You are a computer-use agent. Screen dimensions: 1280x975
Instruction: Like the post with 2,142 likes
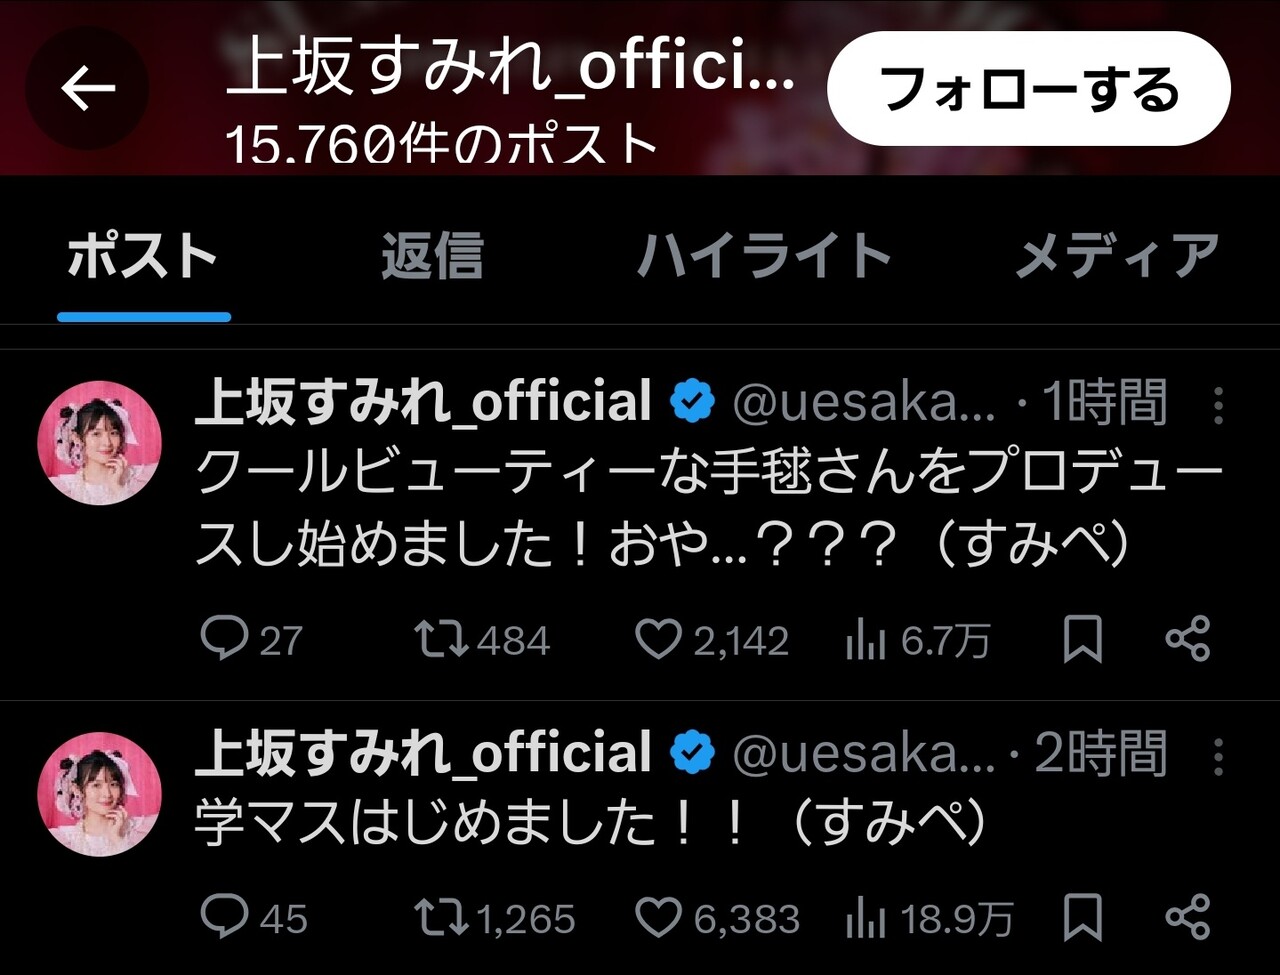658,639
